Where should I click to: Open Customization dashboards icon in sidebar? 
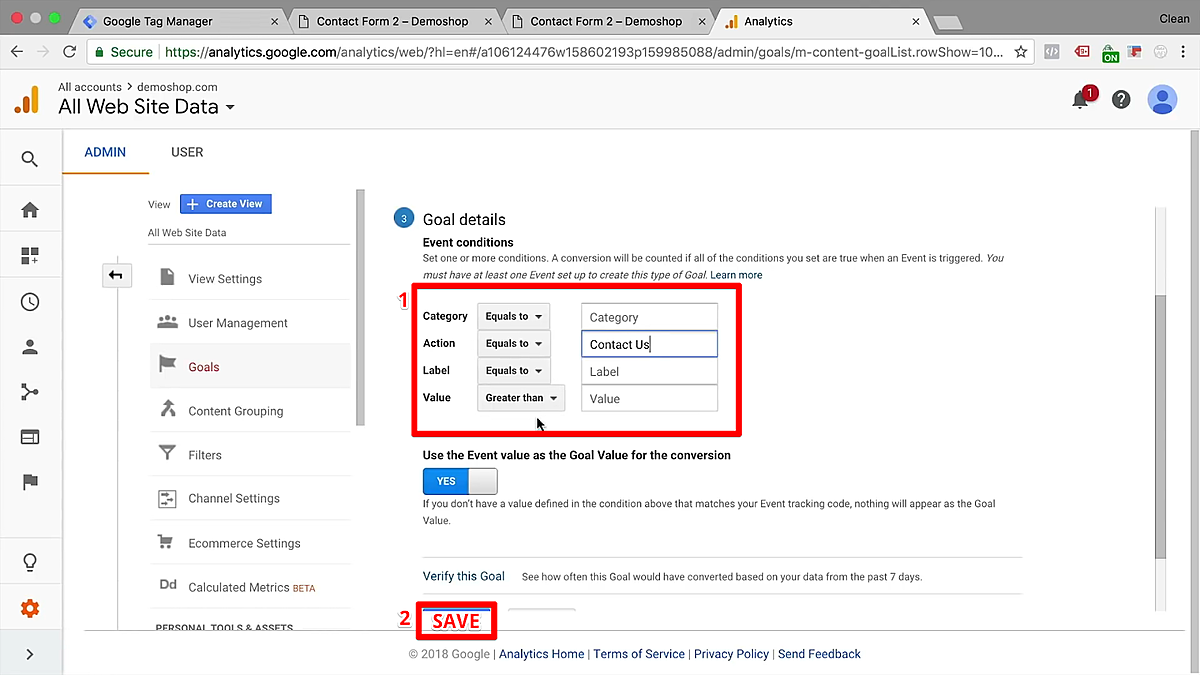[30, 256]
